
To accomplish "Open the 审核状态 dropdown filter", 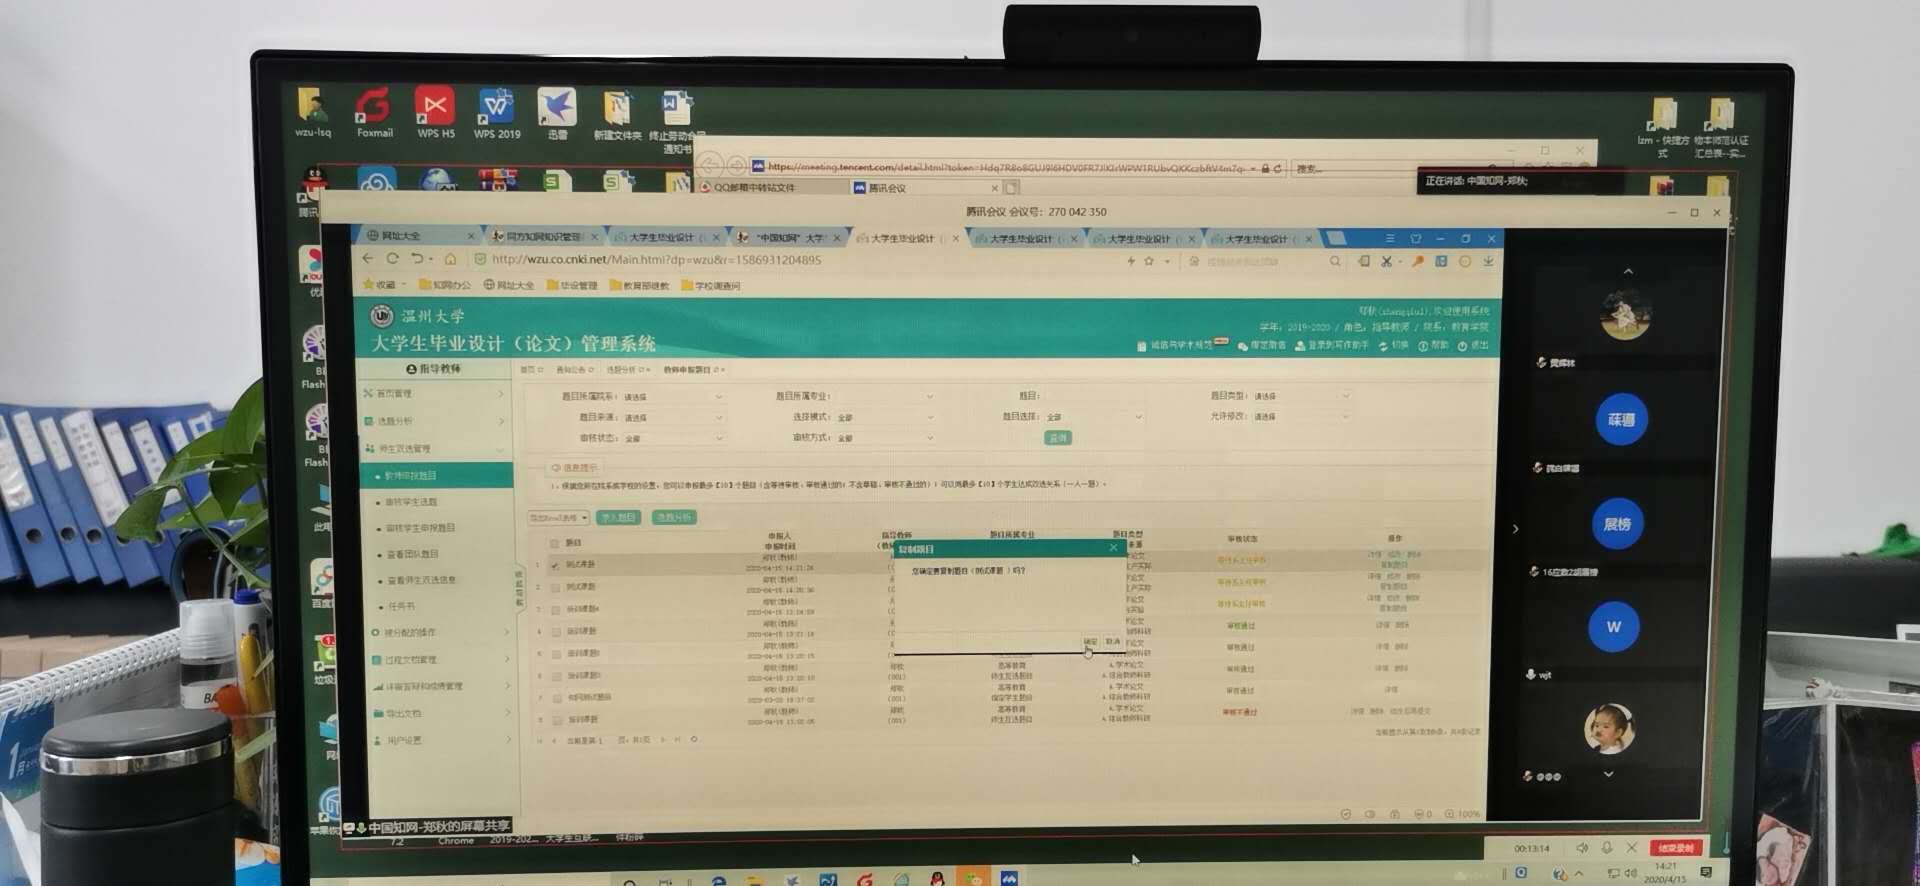I will click(673, 438).
